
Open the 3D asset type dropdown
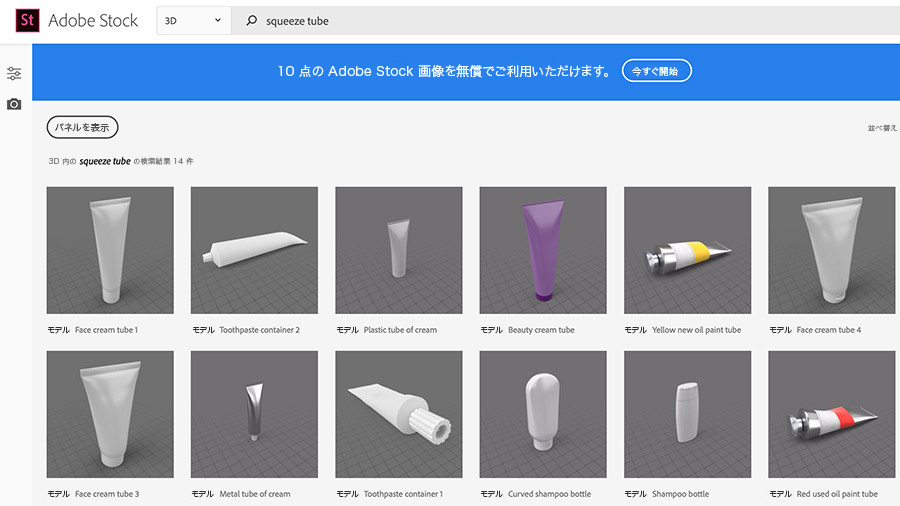(x=194, y=21)
